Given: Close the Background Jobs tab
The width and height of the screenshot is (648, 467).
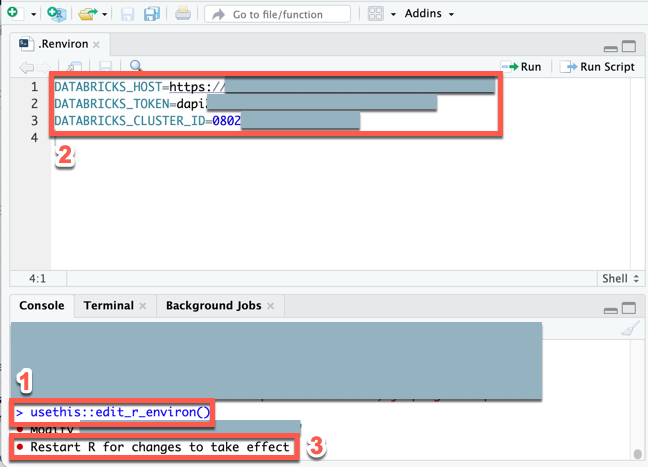Looking at the screenshot, I should (x=270, y=306).
